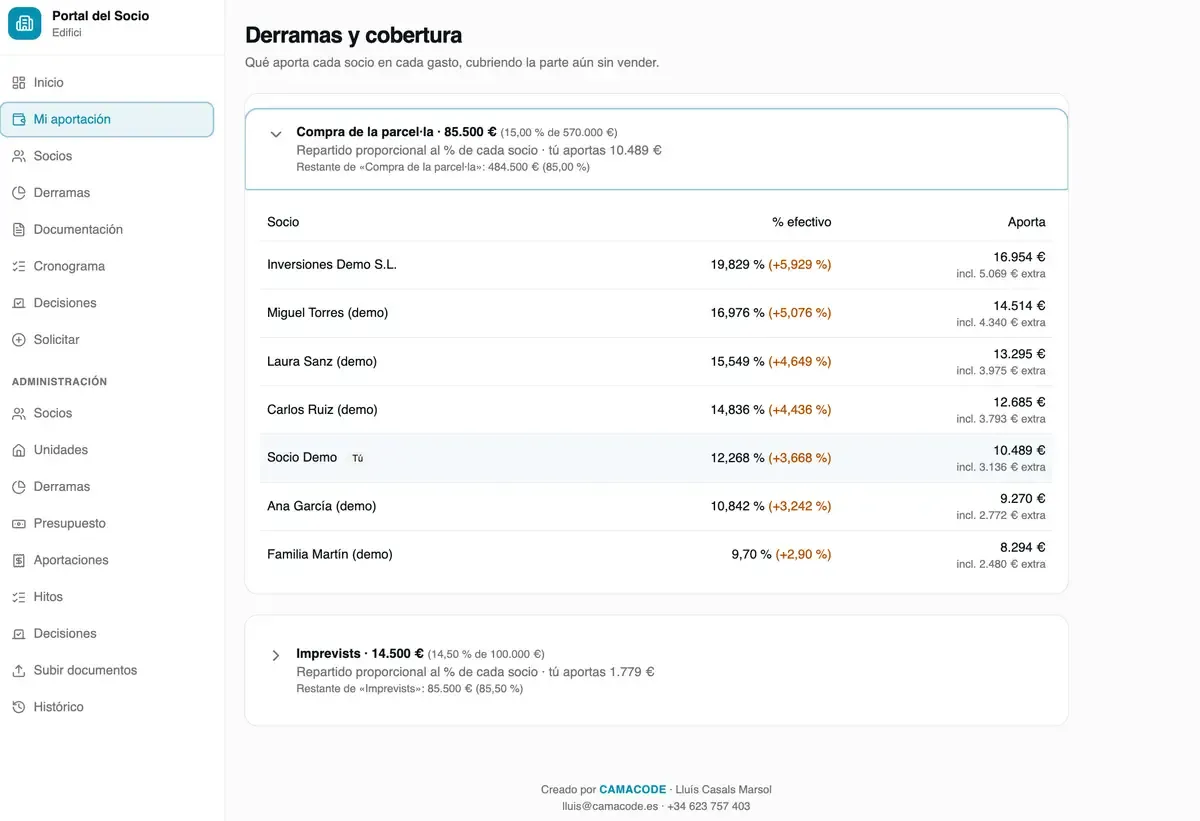Open Unidades under Administración
The image size is (1200, 821).
pyautogui.click(x=107, y=450)
